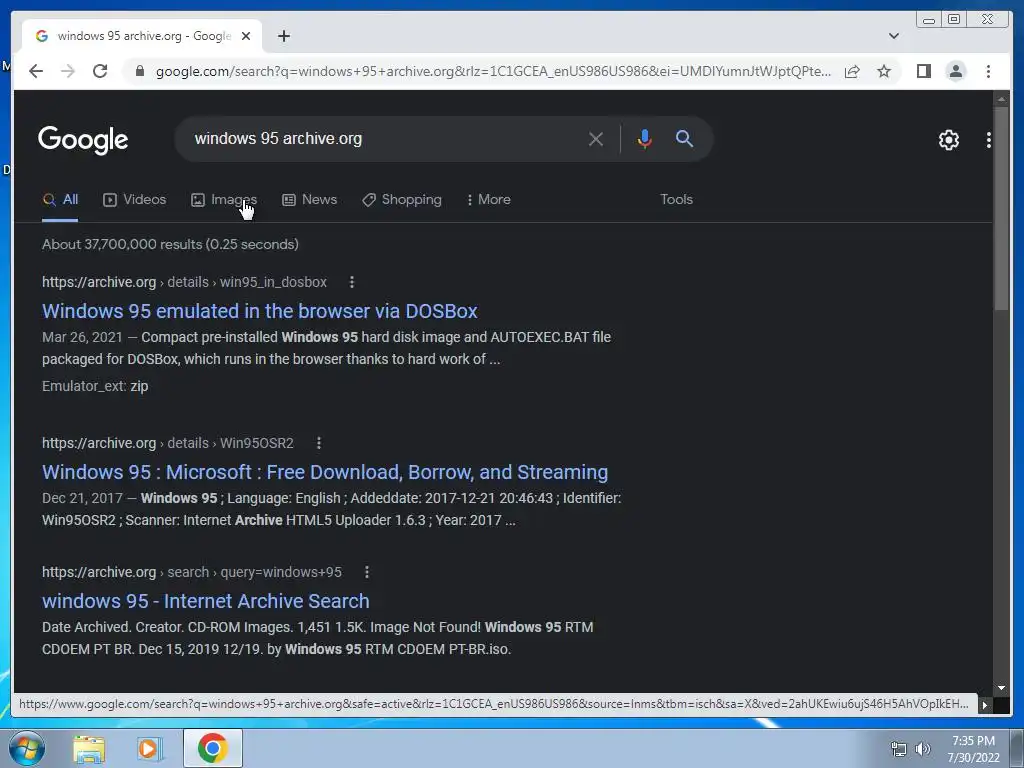Open the tab search chevron
Image resolution: width=1024 pixels, height=768 pixels.
pos(893,36)
